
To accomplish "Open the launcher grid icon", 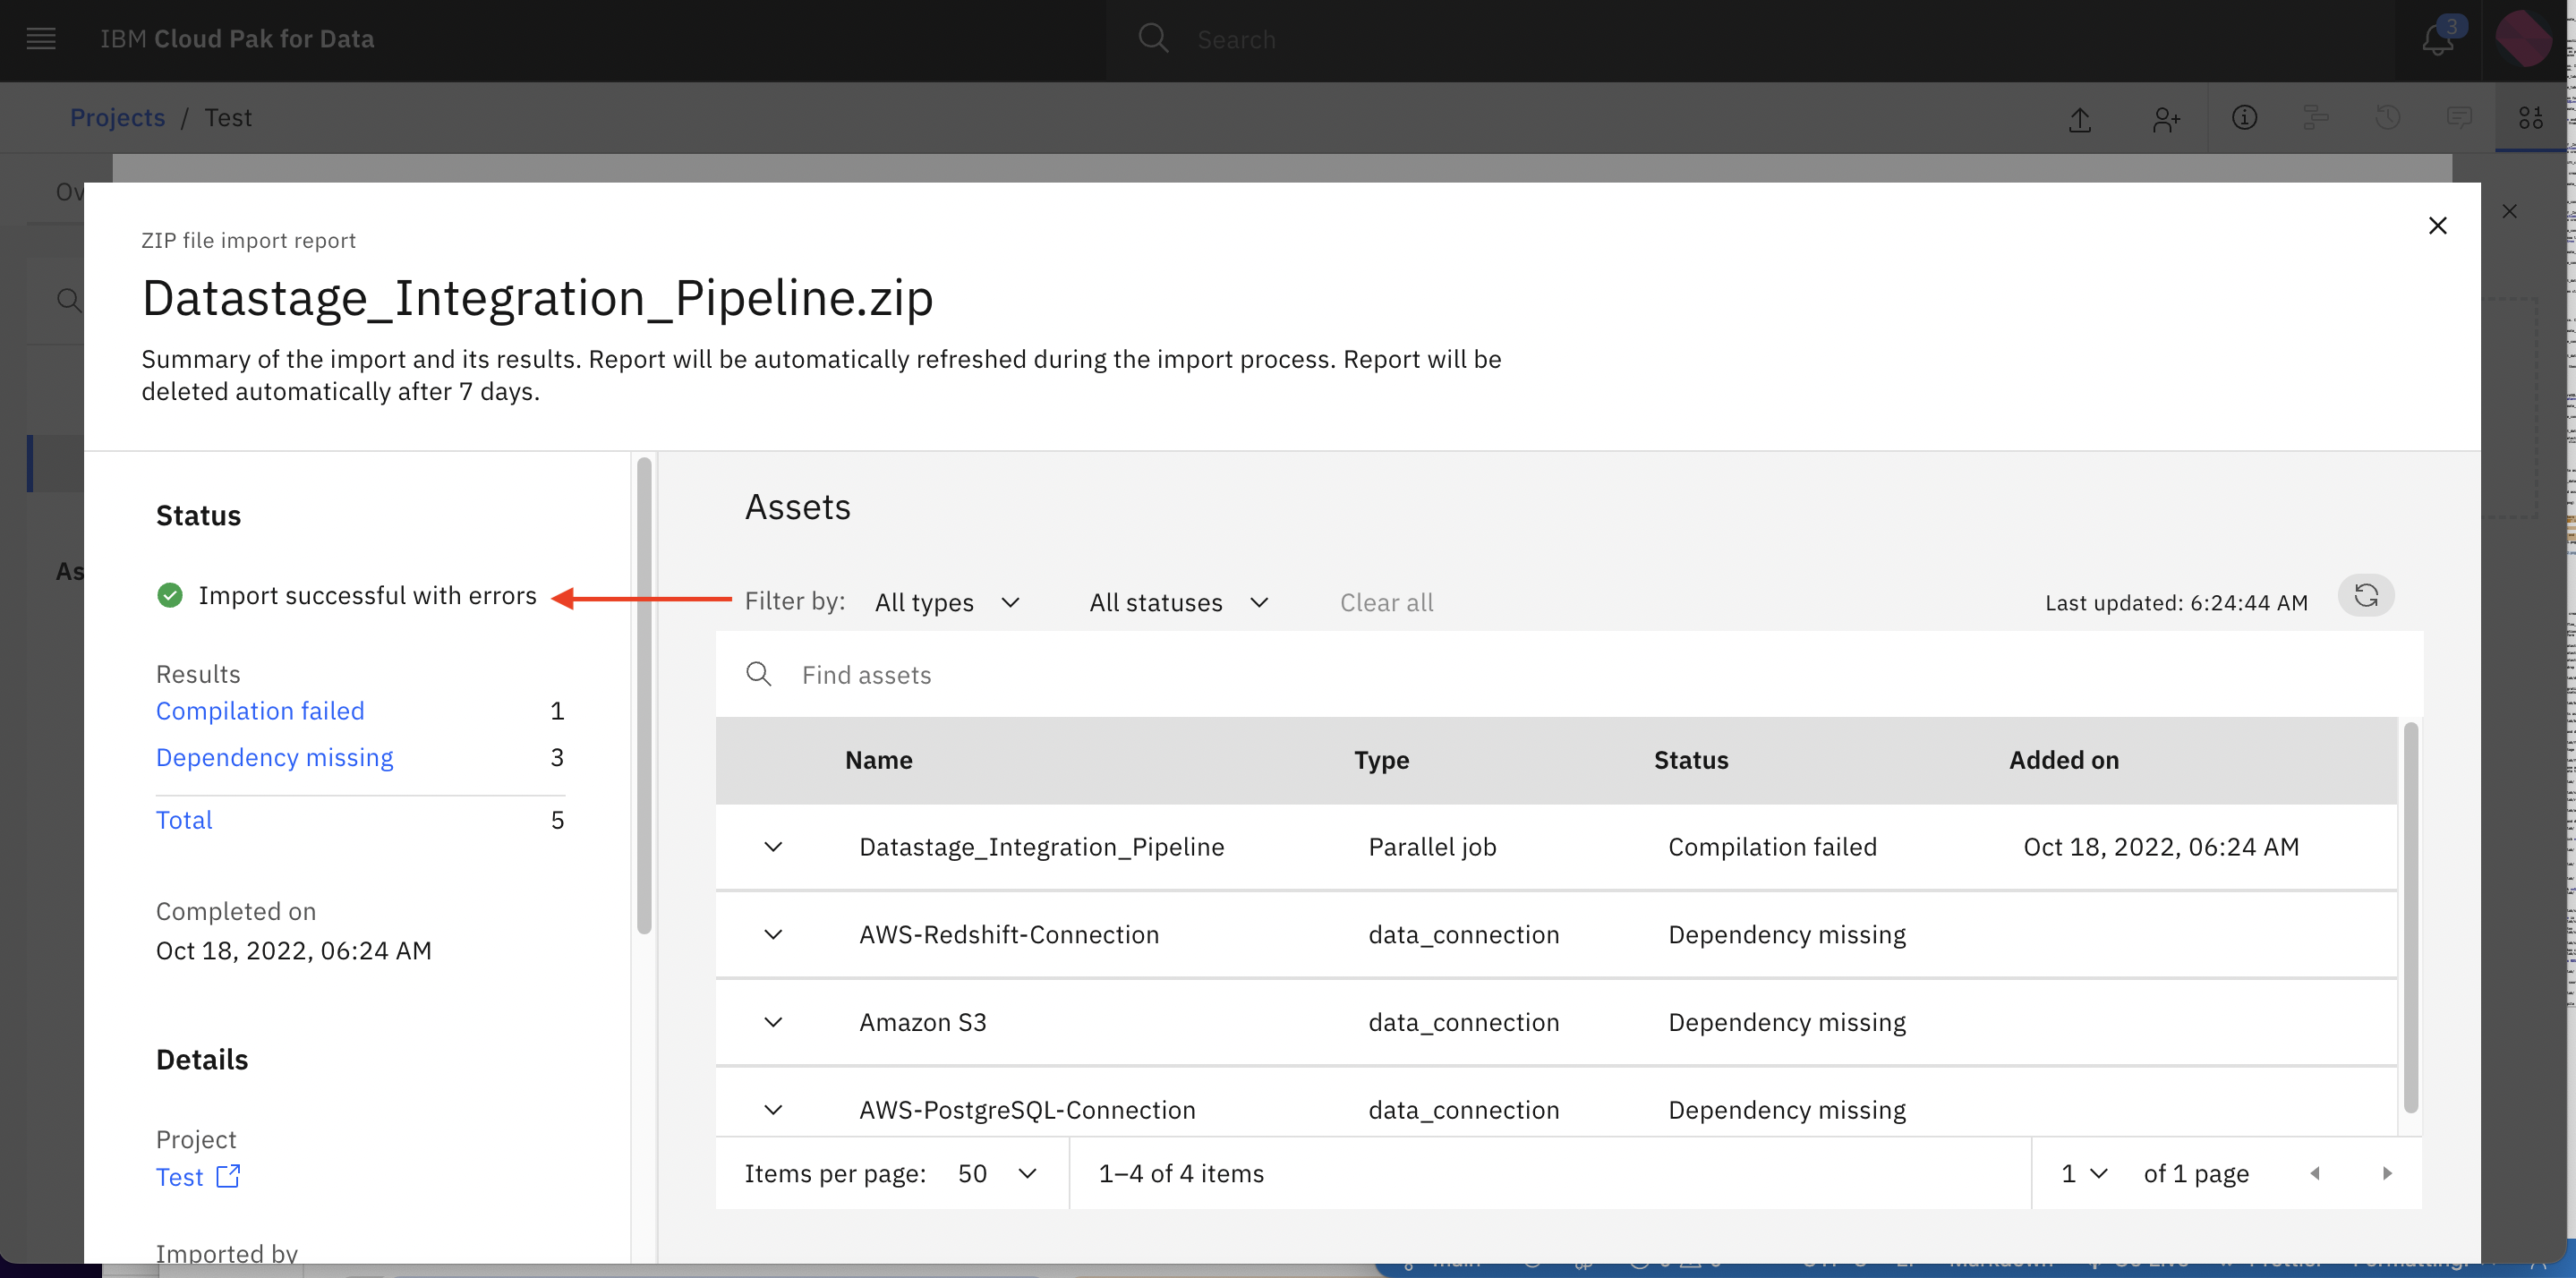I will (2530, 118).
